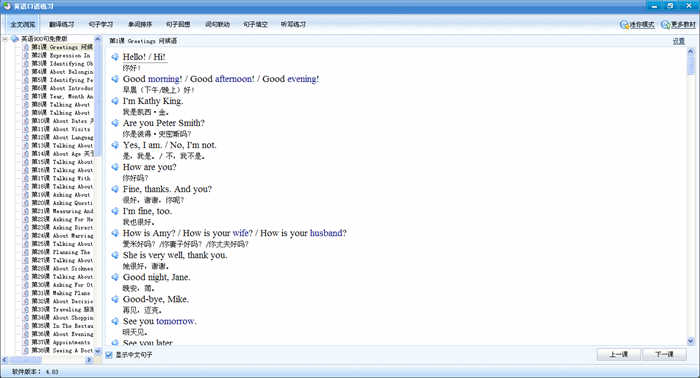Click the tree panel scroll-down arrow
Image resolution: width=700 pixels, height=378 pixels.
(x=98, y=351)
